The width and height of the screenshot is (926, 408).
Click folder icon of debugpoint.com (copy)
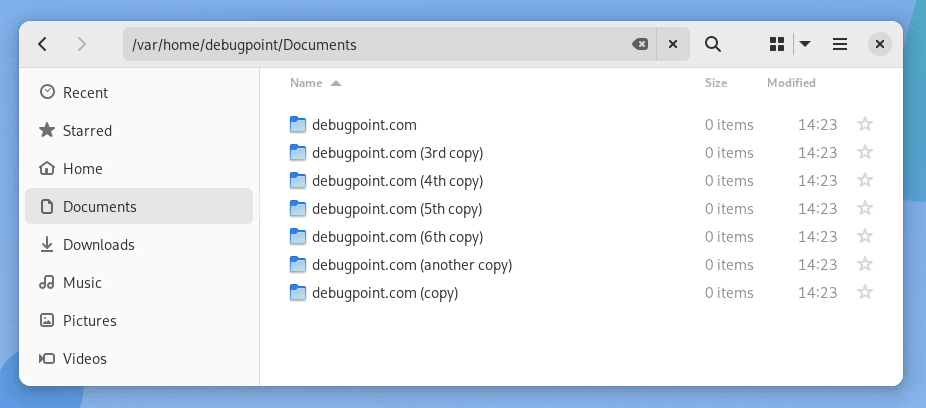pos(297,293)
